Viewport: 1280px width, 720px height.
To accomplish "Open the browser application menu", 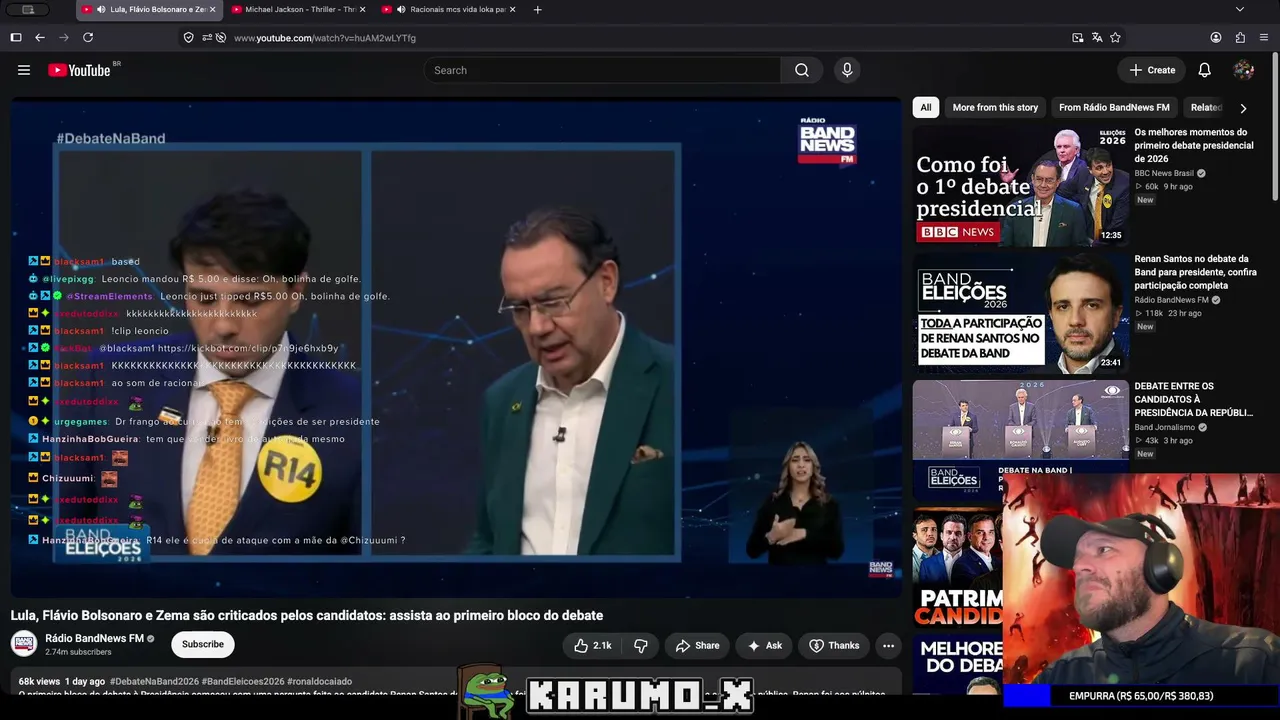I will click(x=1264, y=37).
